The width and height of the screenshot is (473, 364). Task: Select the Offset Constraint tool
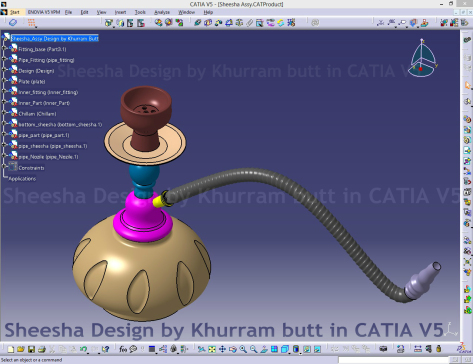[218, 23]
